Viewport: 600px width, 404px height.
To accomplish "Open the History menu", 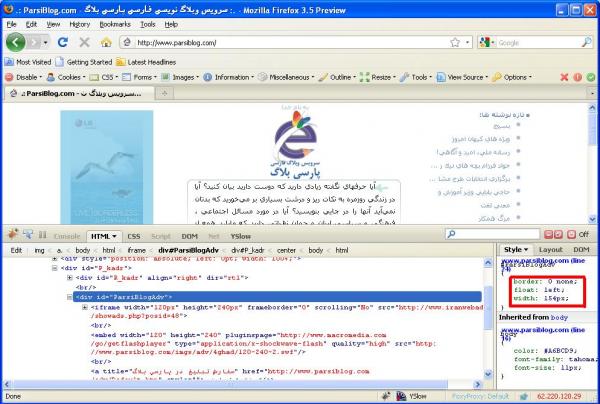I will click(80, 24).
